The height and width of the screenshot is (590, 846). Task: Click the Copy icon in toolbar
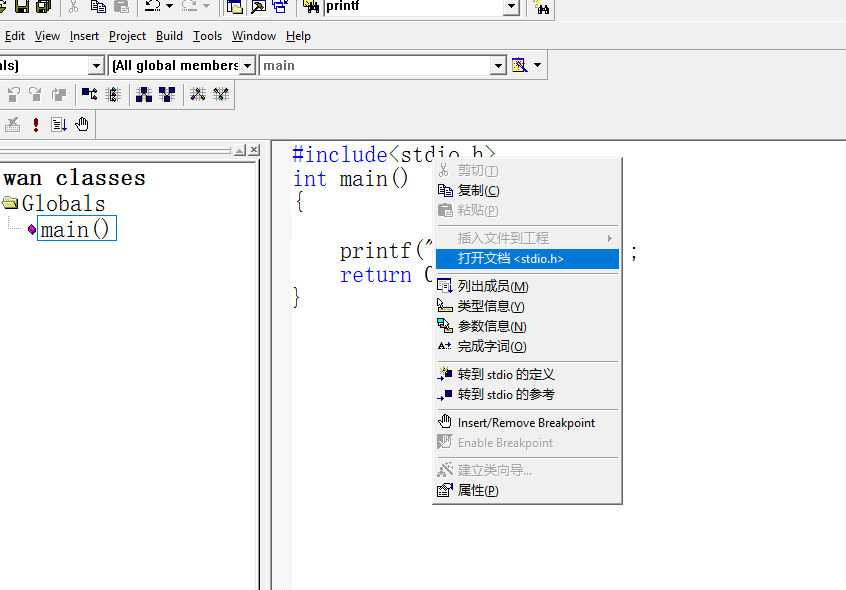pos(98,7)
